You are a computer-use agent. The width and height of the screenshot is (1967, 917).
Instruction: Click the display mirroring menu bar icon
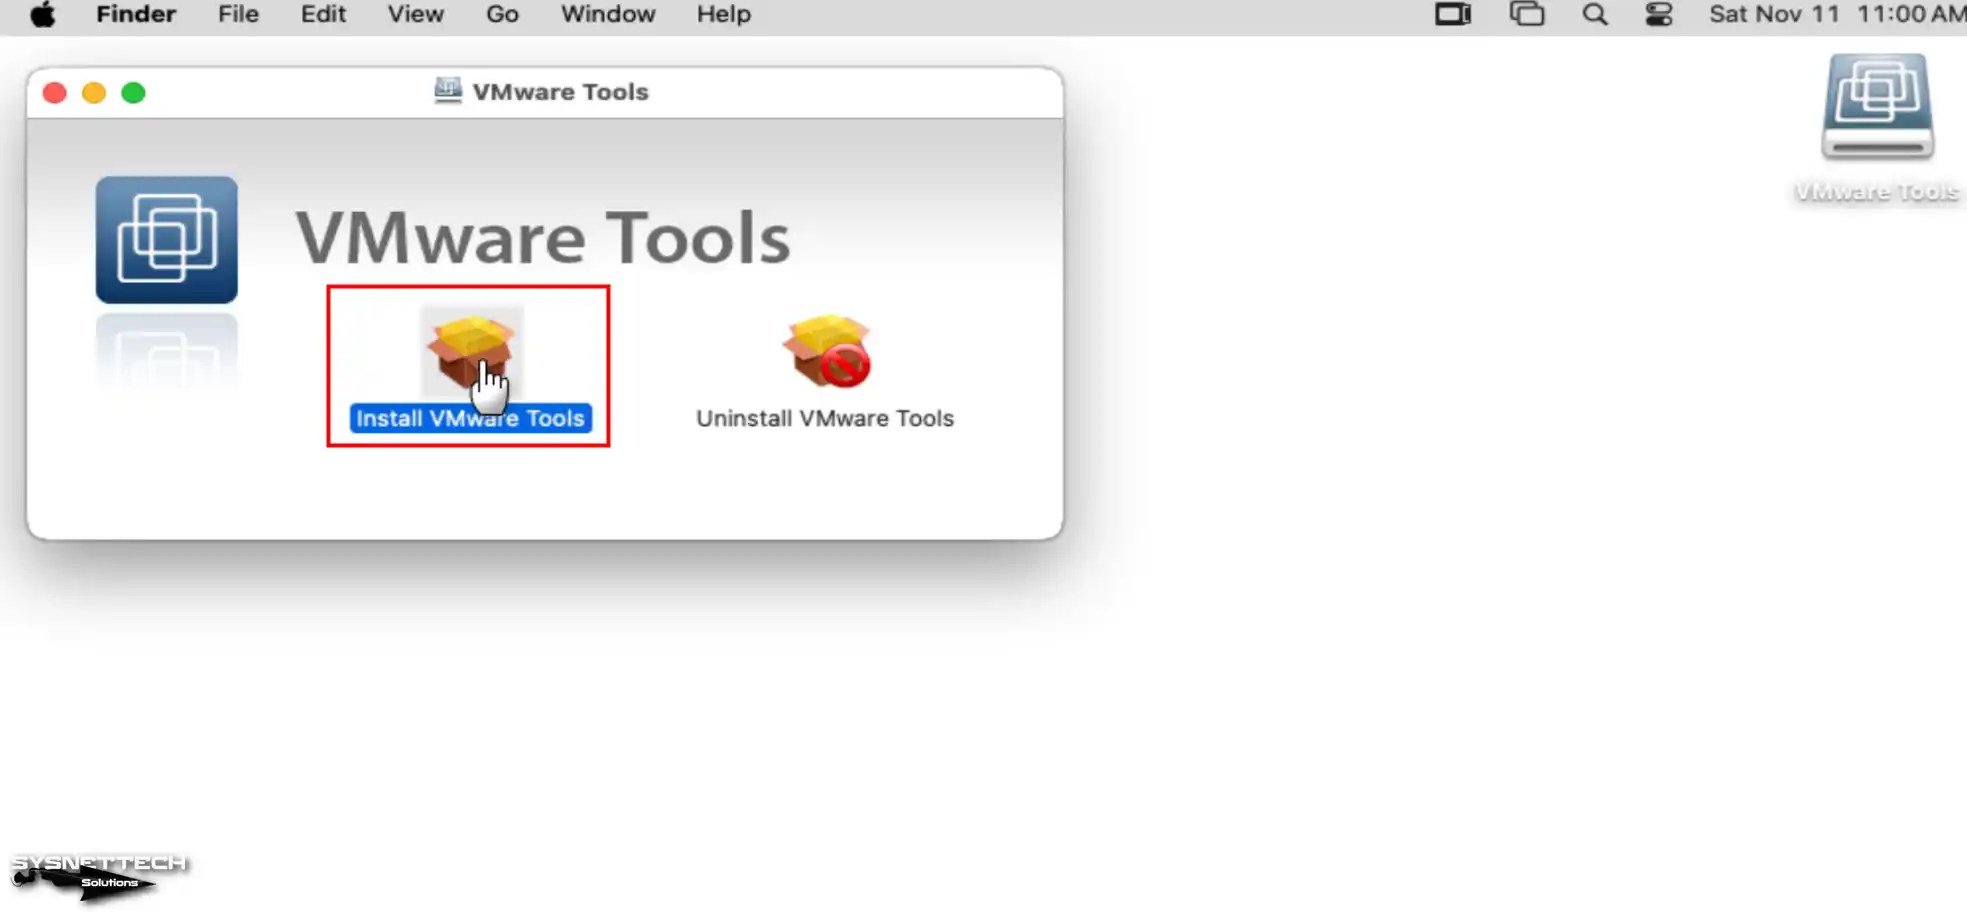1452,14
